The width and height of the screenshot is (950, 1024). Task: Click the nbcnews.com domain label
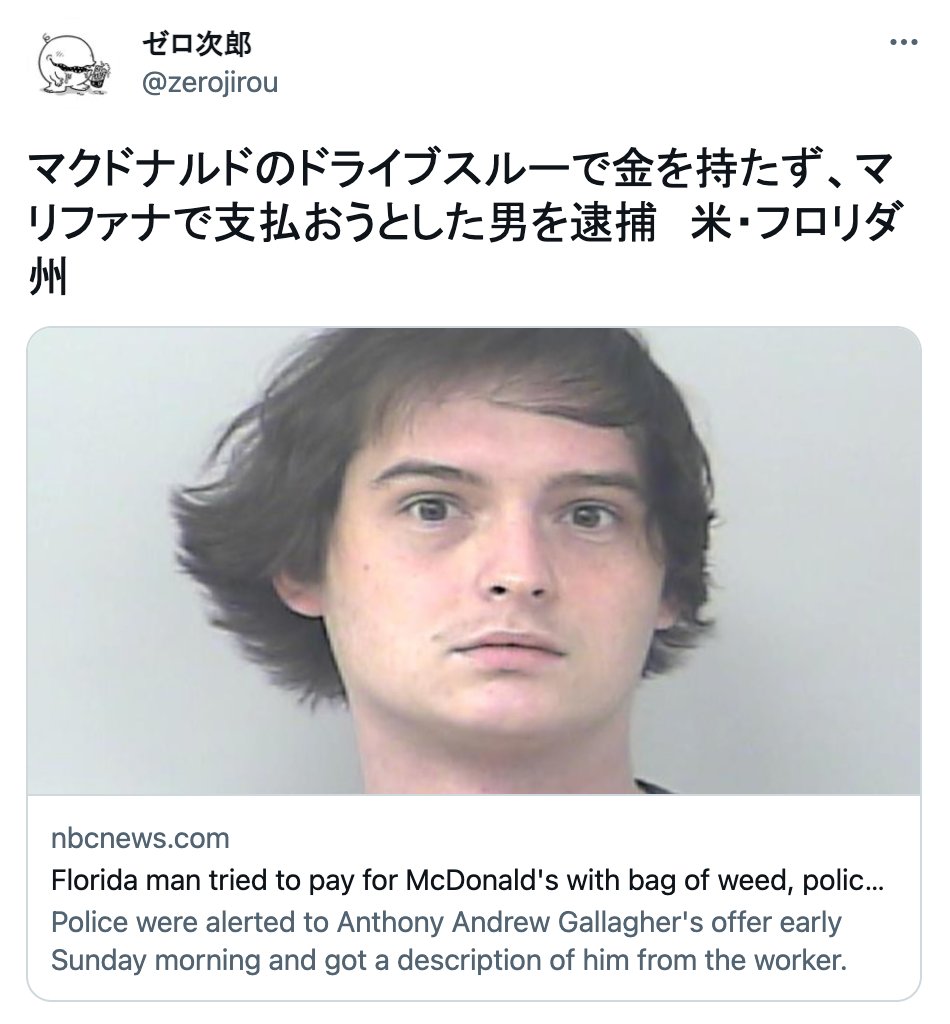(140, 839)
